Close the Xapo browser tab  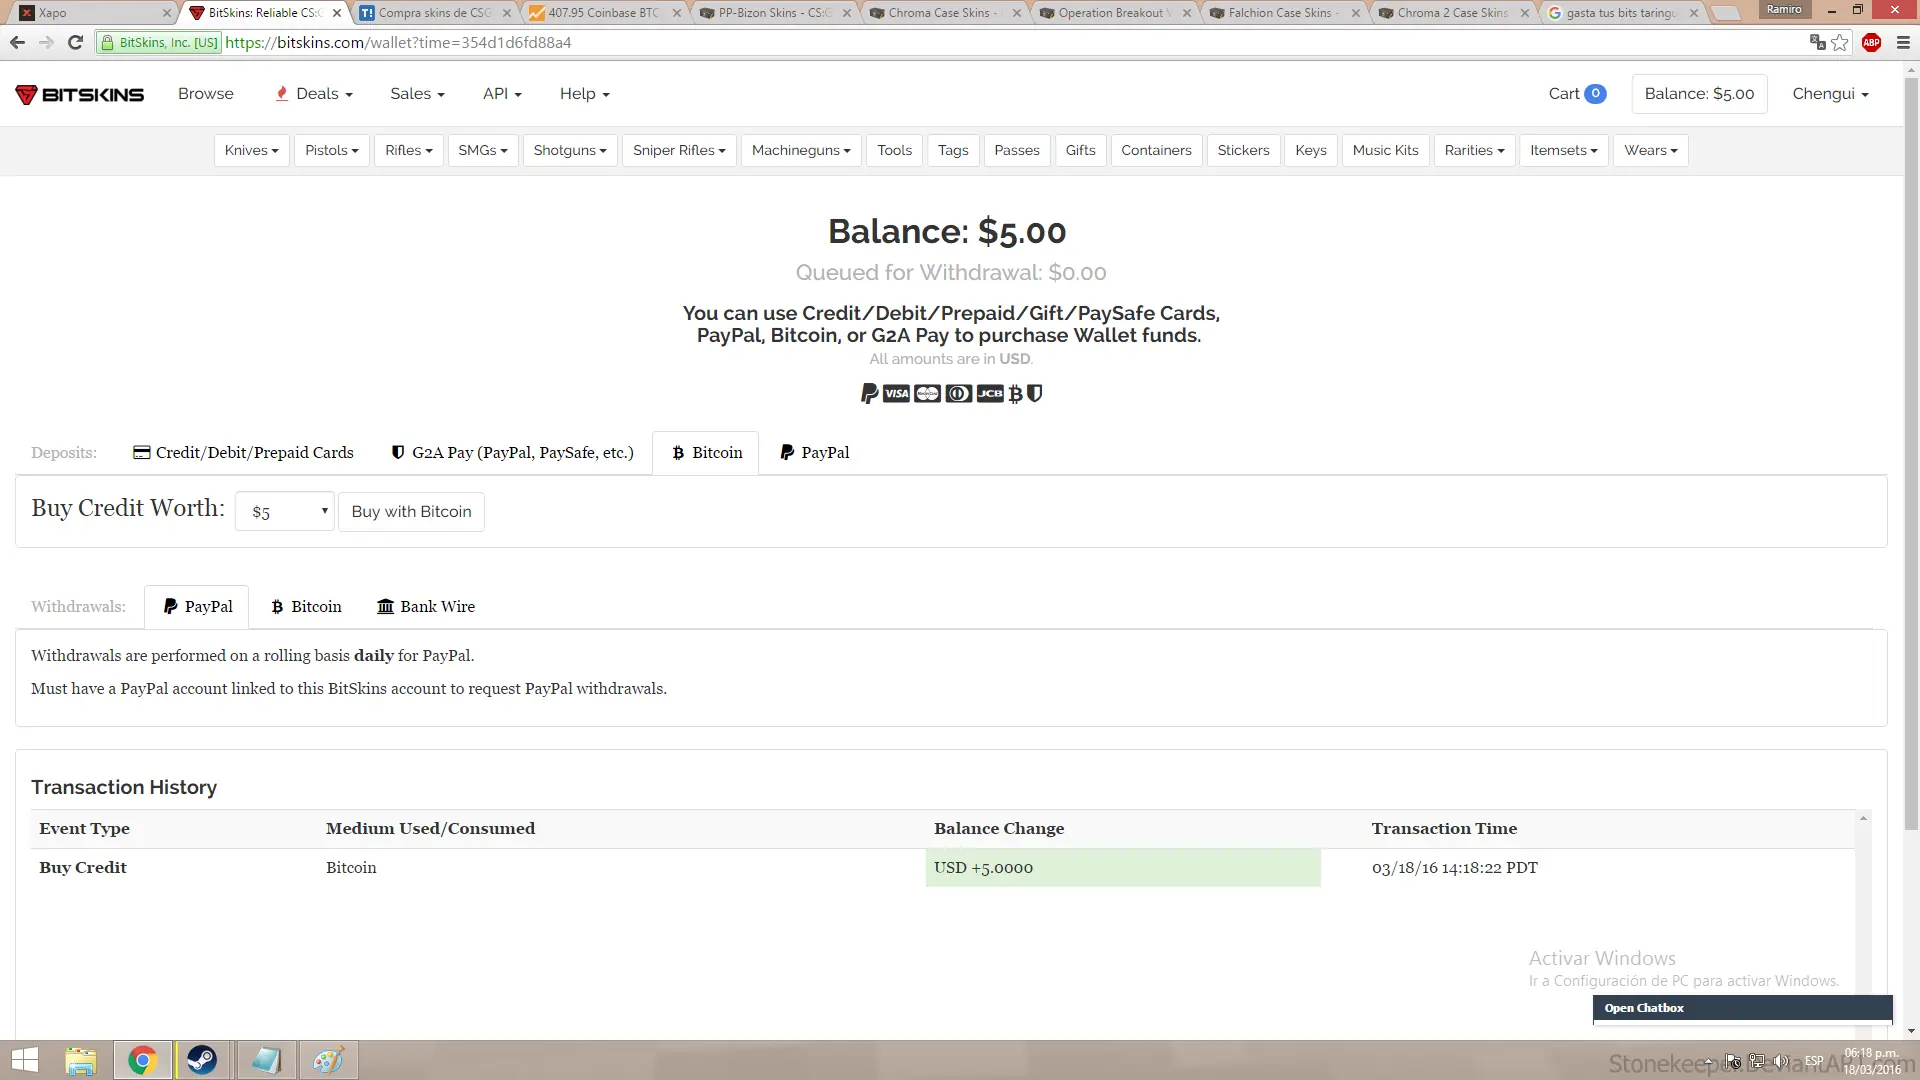tap(167, 13)
